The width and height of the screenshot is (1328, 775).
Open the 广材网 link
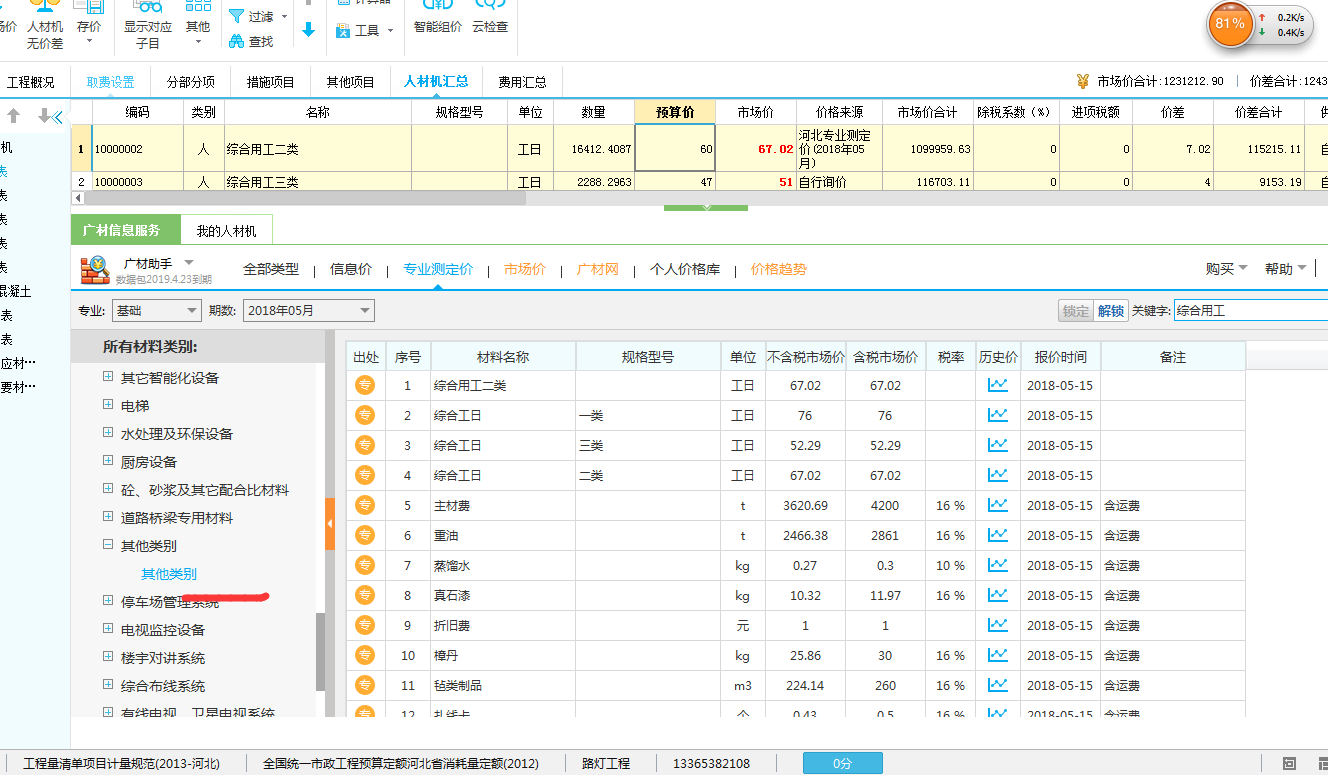click(x=598, y=269)
